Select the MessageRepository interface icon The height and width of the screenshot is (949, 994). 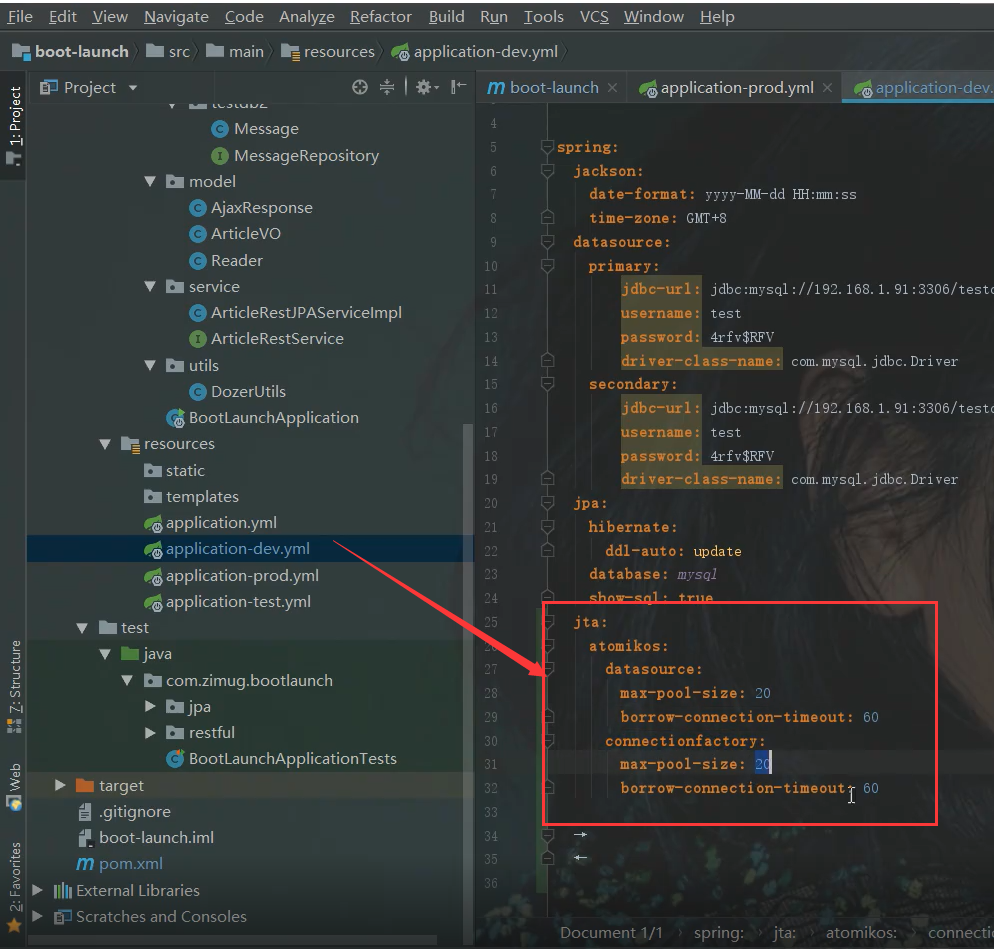(x=220, y=155)
